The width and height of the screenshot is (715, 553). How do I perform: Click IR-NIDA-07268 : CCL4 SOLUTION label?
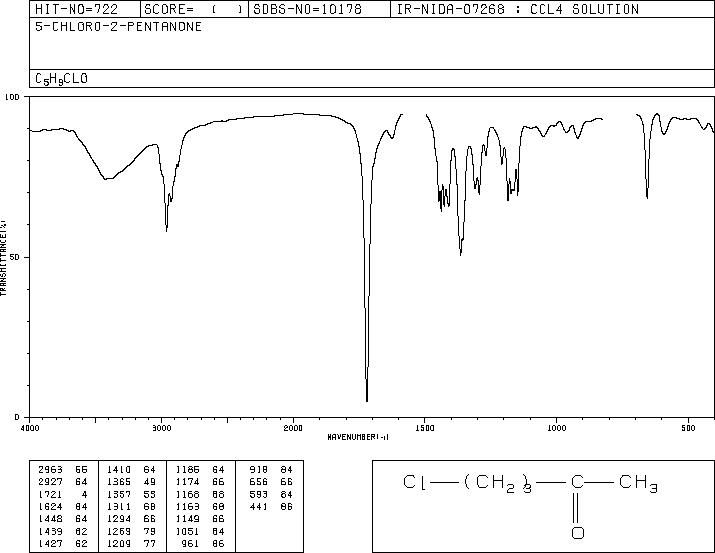(518, 9)
